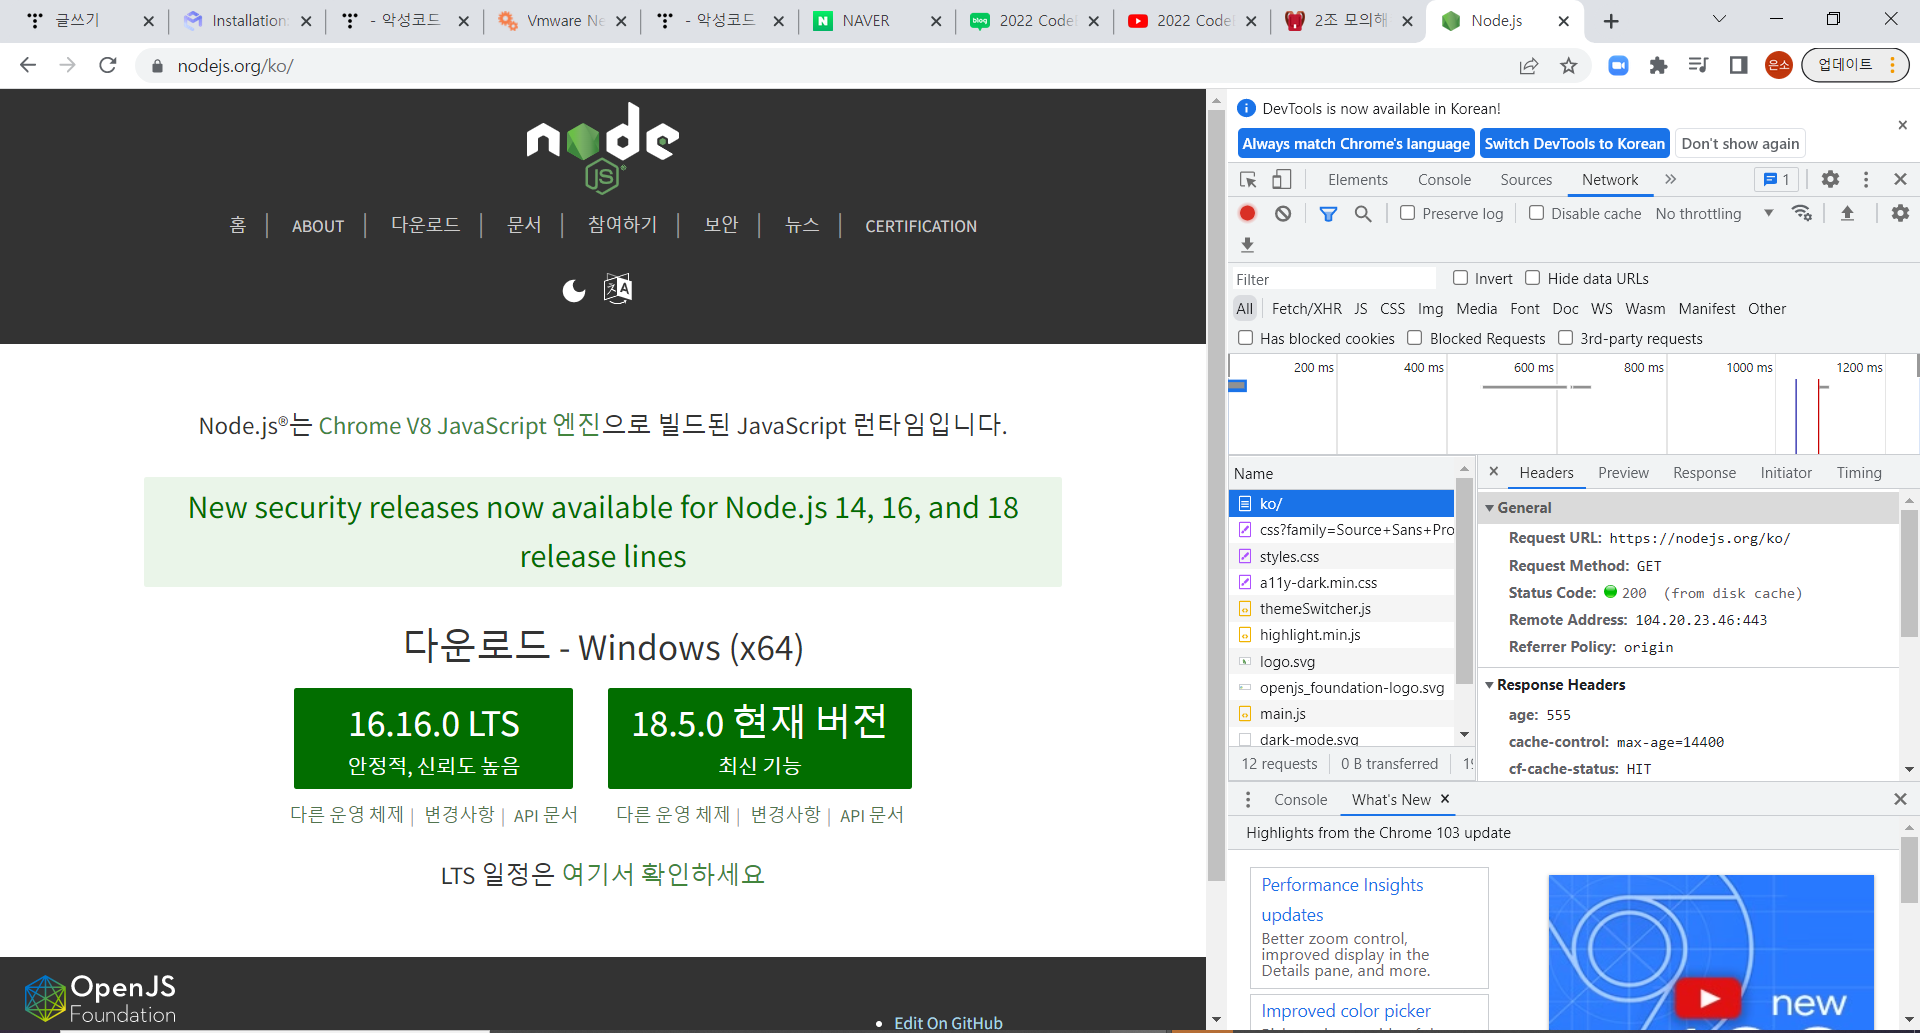Viewport: 1920px width, 1033px height.
Task: Open the Response tab of request
Action: click(x=1704, y=473)
